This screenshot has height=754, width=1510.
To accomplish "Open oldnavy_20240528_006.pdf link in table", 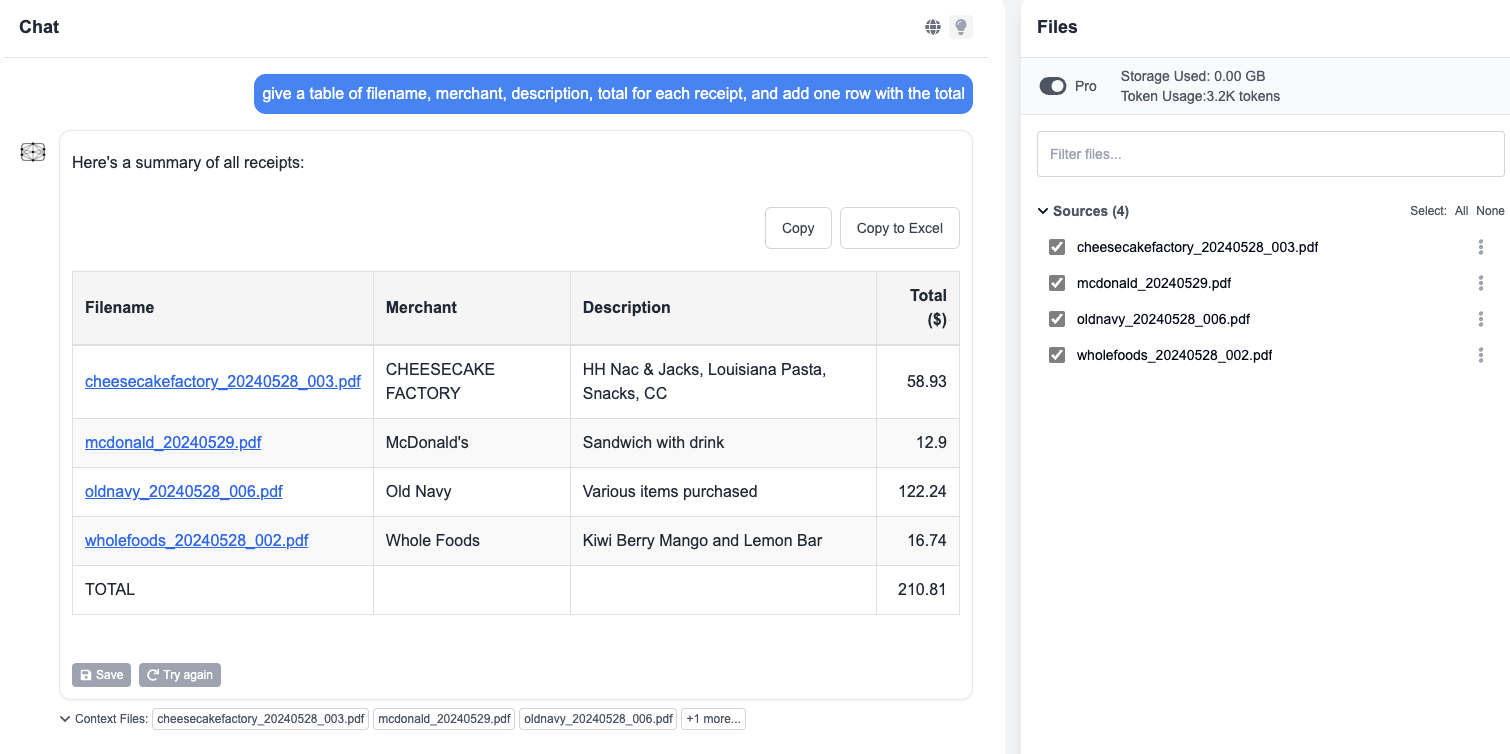I will [x=184, y=491].
